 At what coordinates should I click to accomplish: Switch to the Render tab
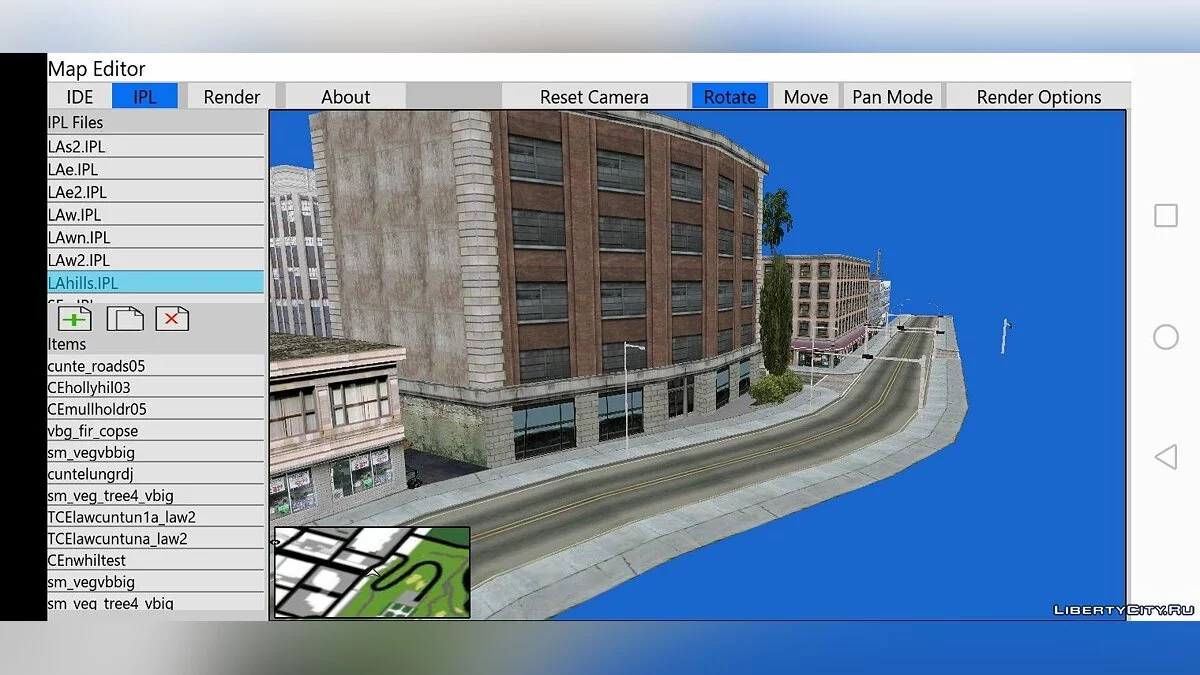pos(231,97)
